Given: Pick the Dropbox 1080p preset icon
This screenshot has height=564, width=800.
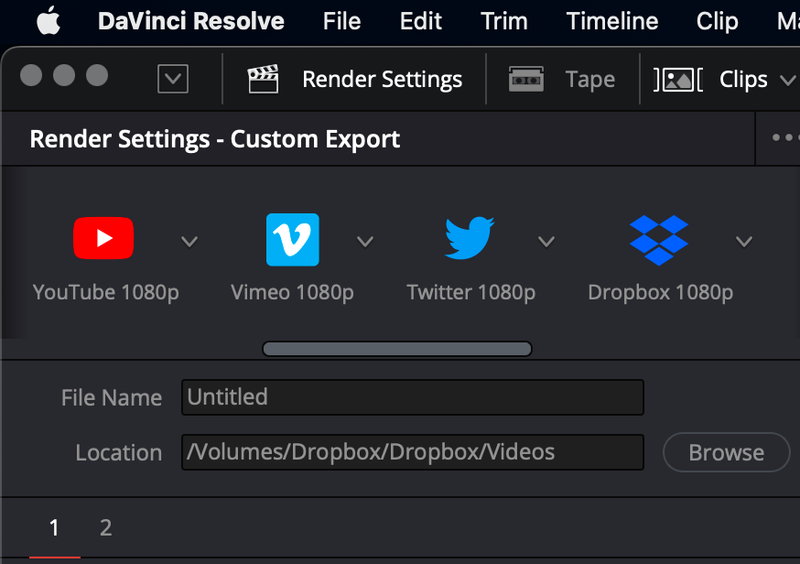Looking at the screenshot, I should [x=659, y=240].
